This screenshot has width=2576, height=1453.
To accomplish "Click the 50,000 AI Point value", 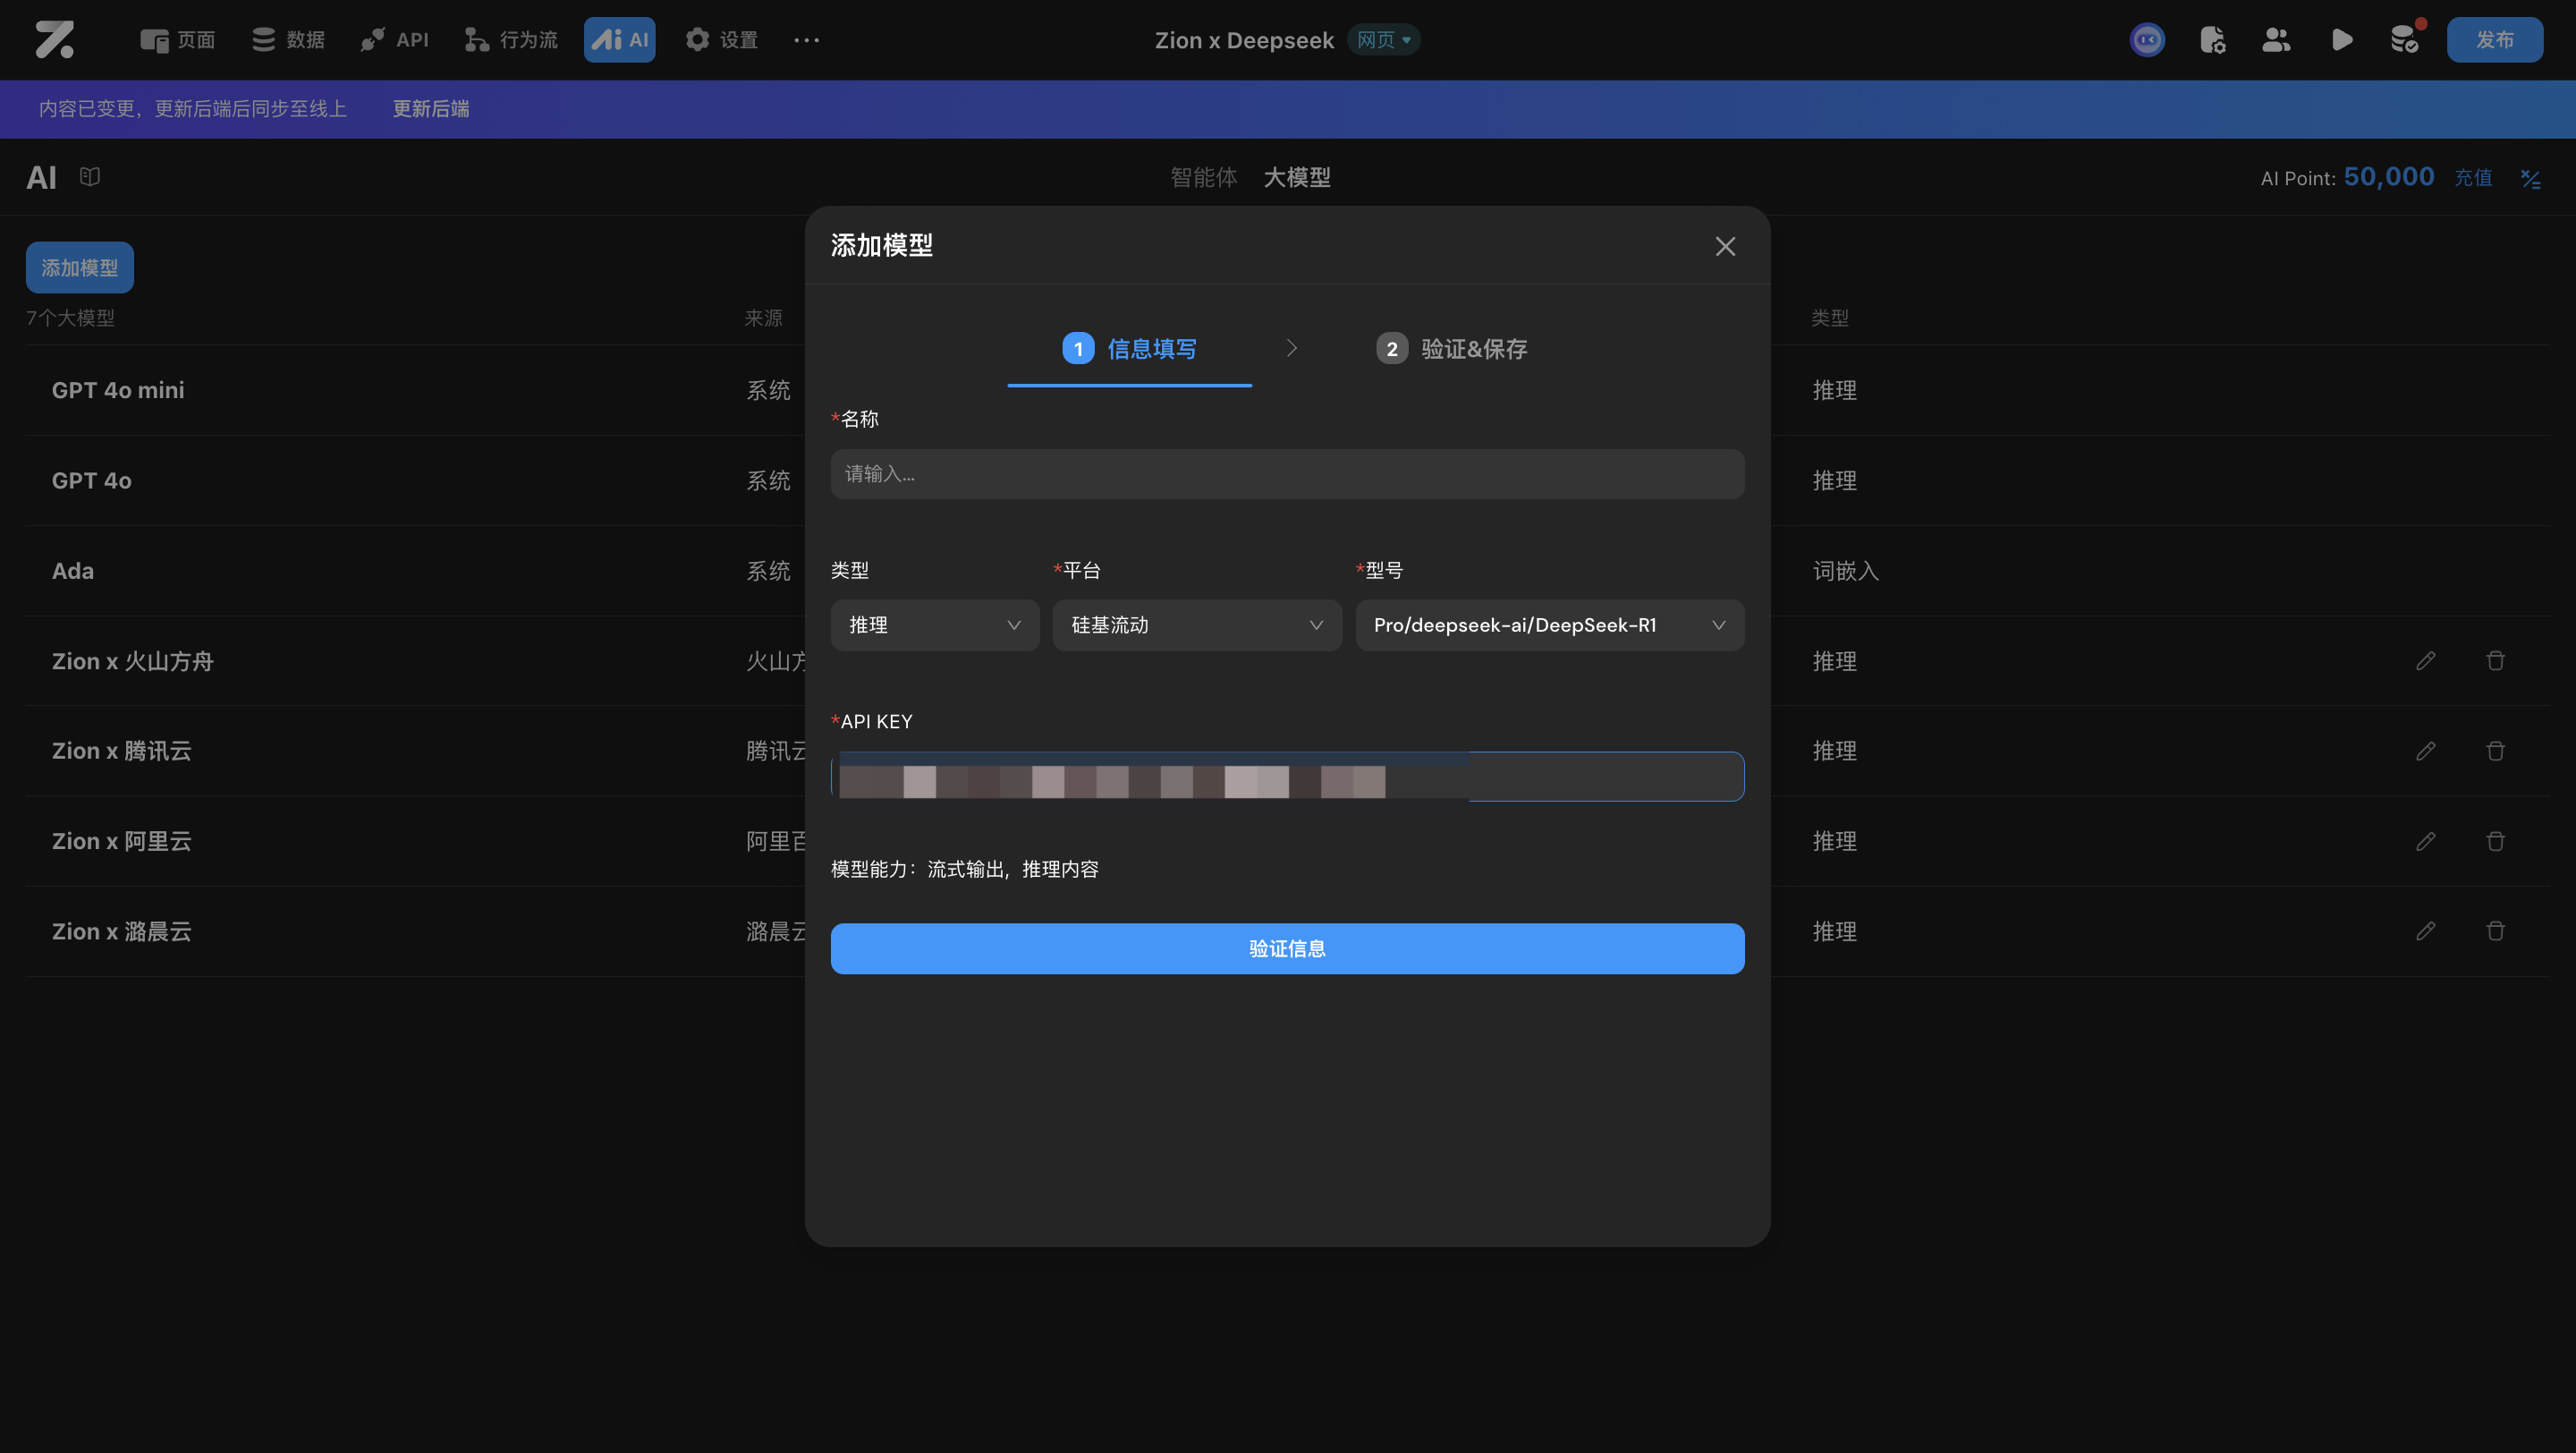I will click(2389, 177).
